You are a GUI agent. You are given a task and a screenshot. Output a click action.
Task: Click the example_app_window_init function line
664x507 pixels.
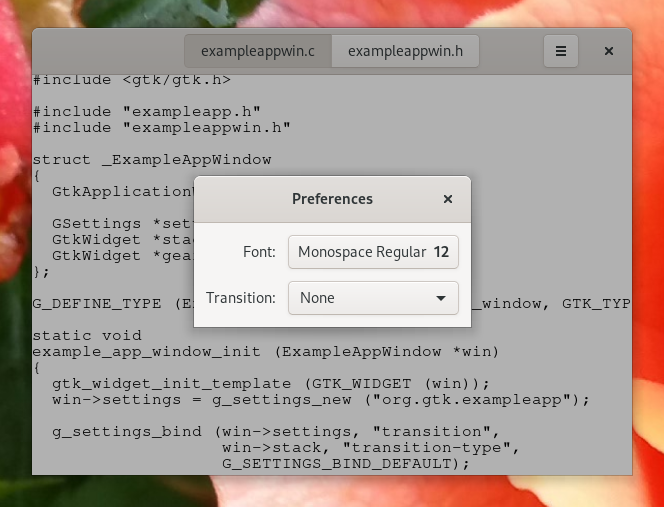tap(266, 352)
